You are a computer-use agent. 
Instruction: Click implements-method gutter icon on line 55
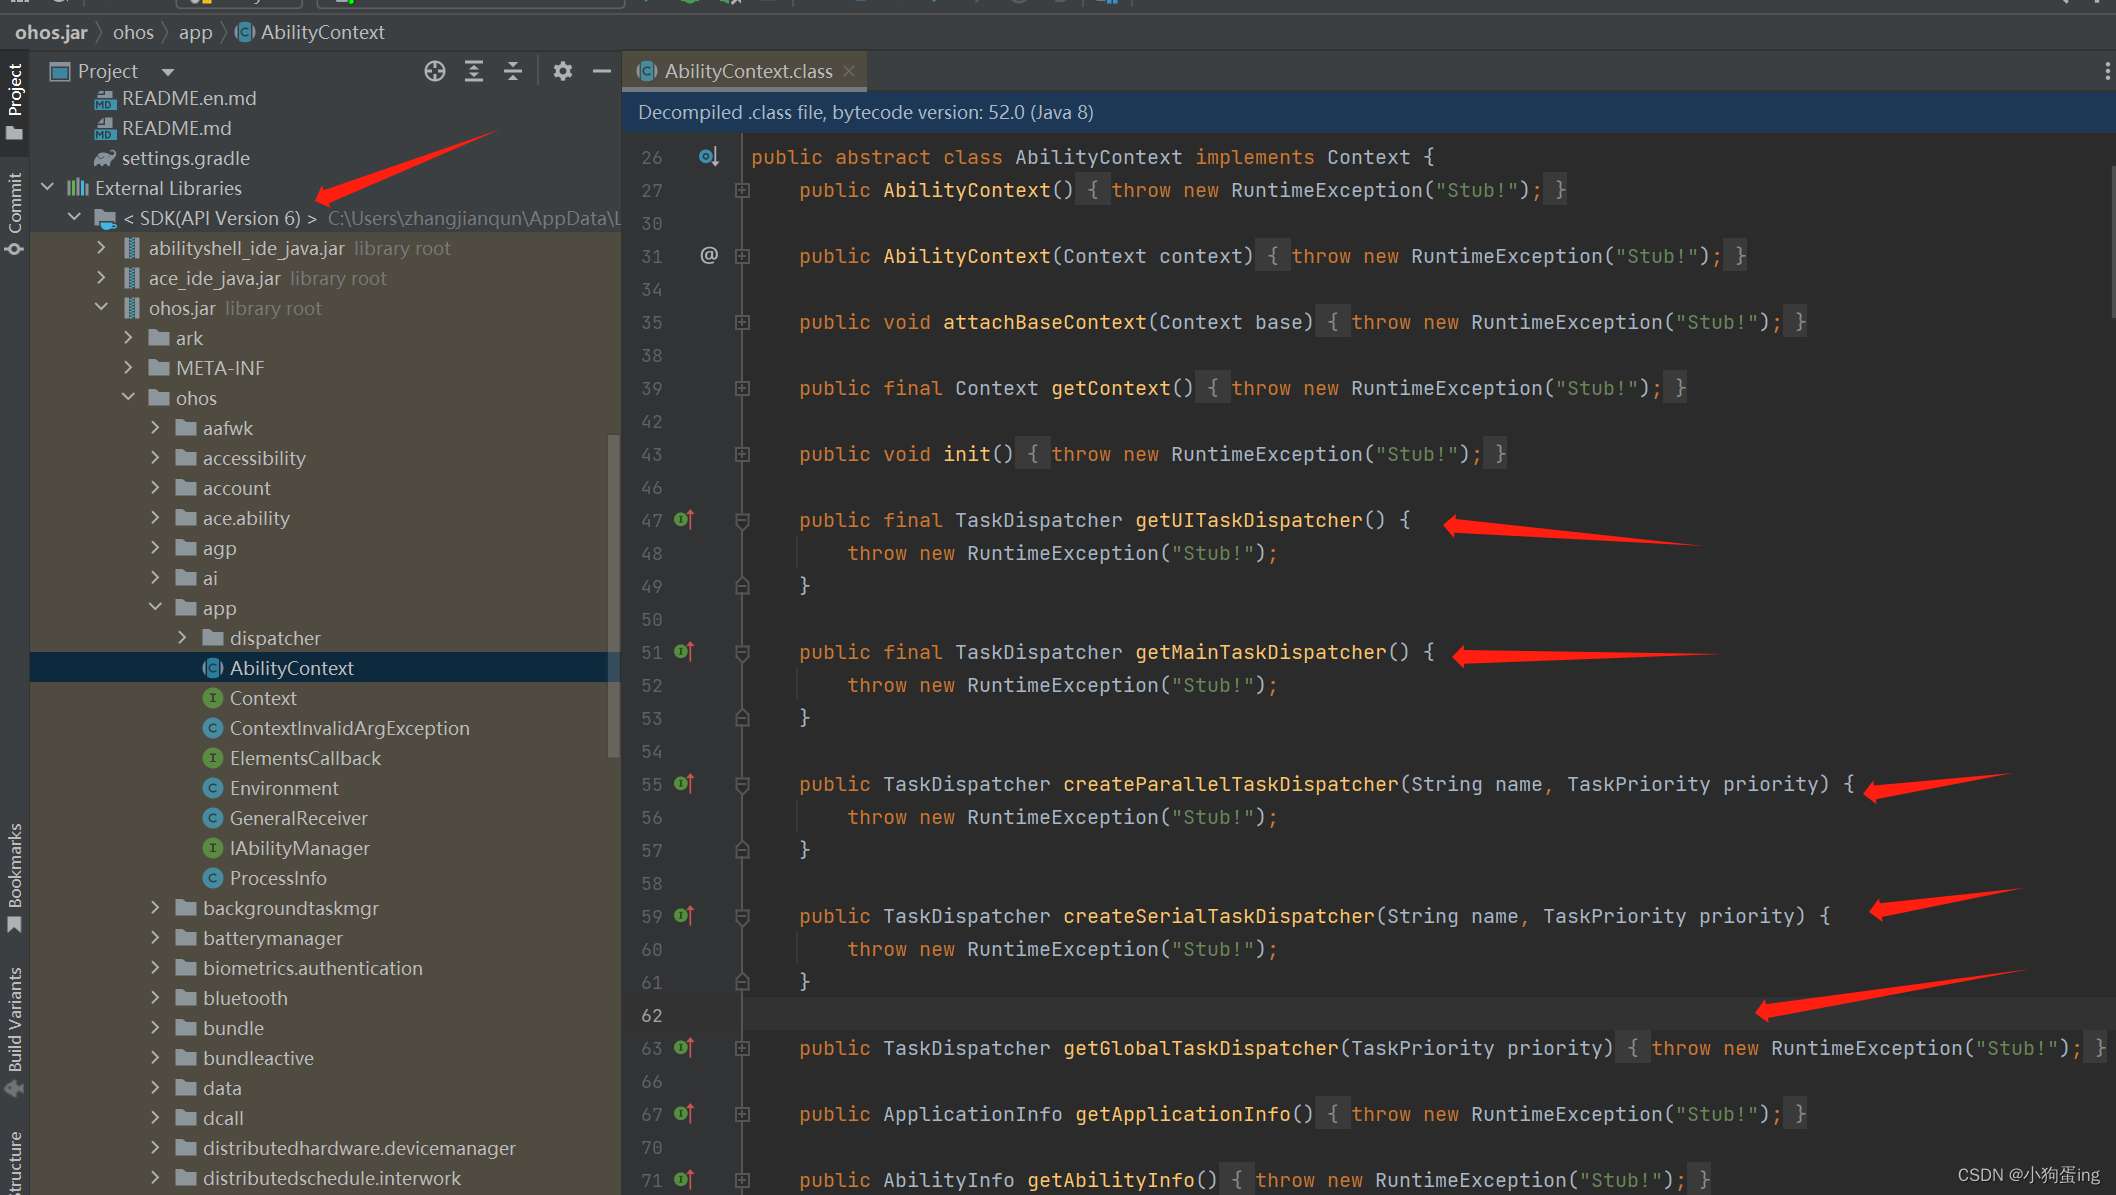[684, 783]
